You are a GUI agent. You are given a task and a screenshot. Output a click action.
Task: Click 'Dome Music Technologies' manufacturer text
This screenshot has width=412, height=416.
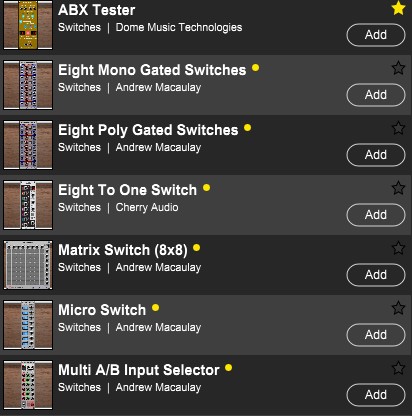[x=179, y=28]
